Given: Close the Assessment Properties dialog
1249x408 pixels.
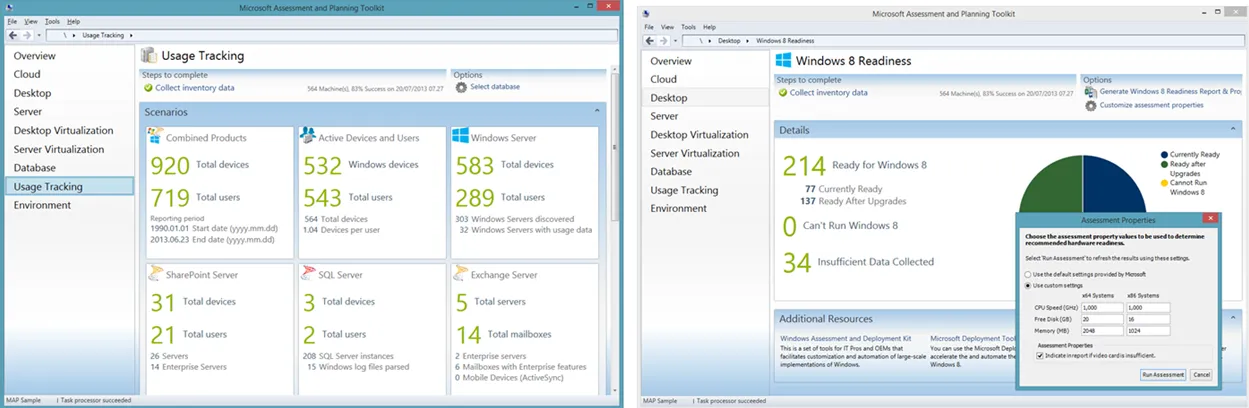Looking at the screenshot, I should tap(1209, 218).
